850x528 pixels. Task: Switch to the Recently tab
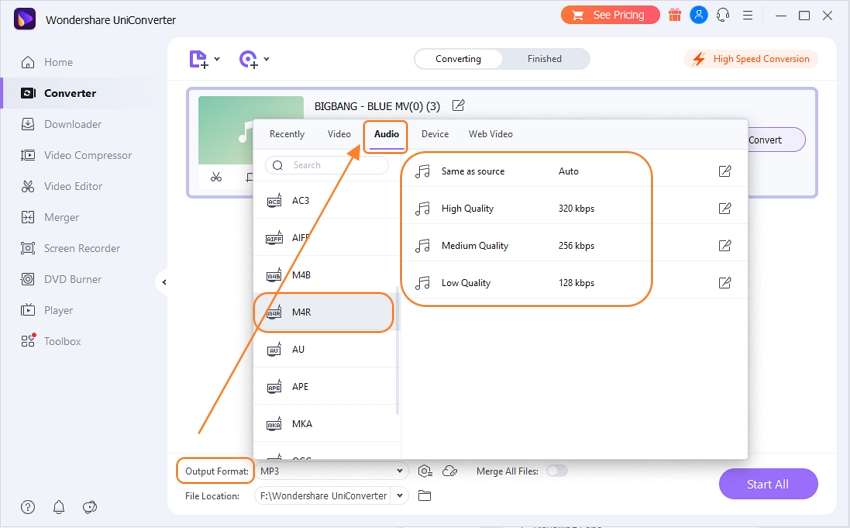[x=287, y=134]
